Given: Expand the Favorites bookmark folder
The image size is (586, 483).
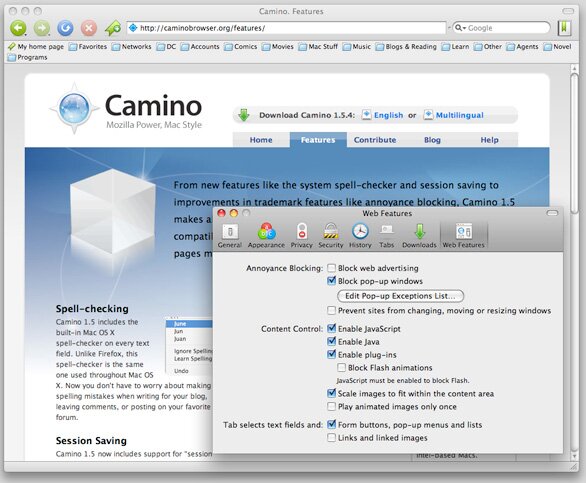Looking at the screenshot, I should pyautogui.click(x=88, y=47).
